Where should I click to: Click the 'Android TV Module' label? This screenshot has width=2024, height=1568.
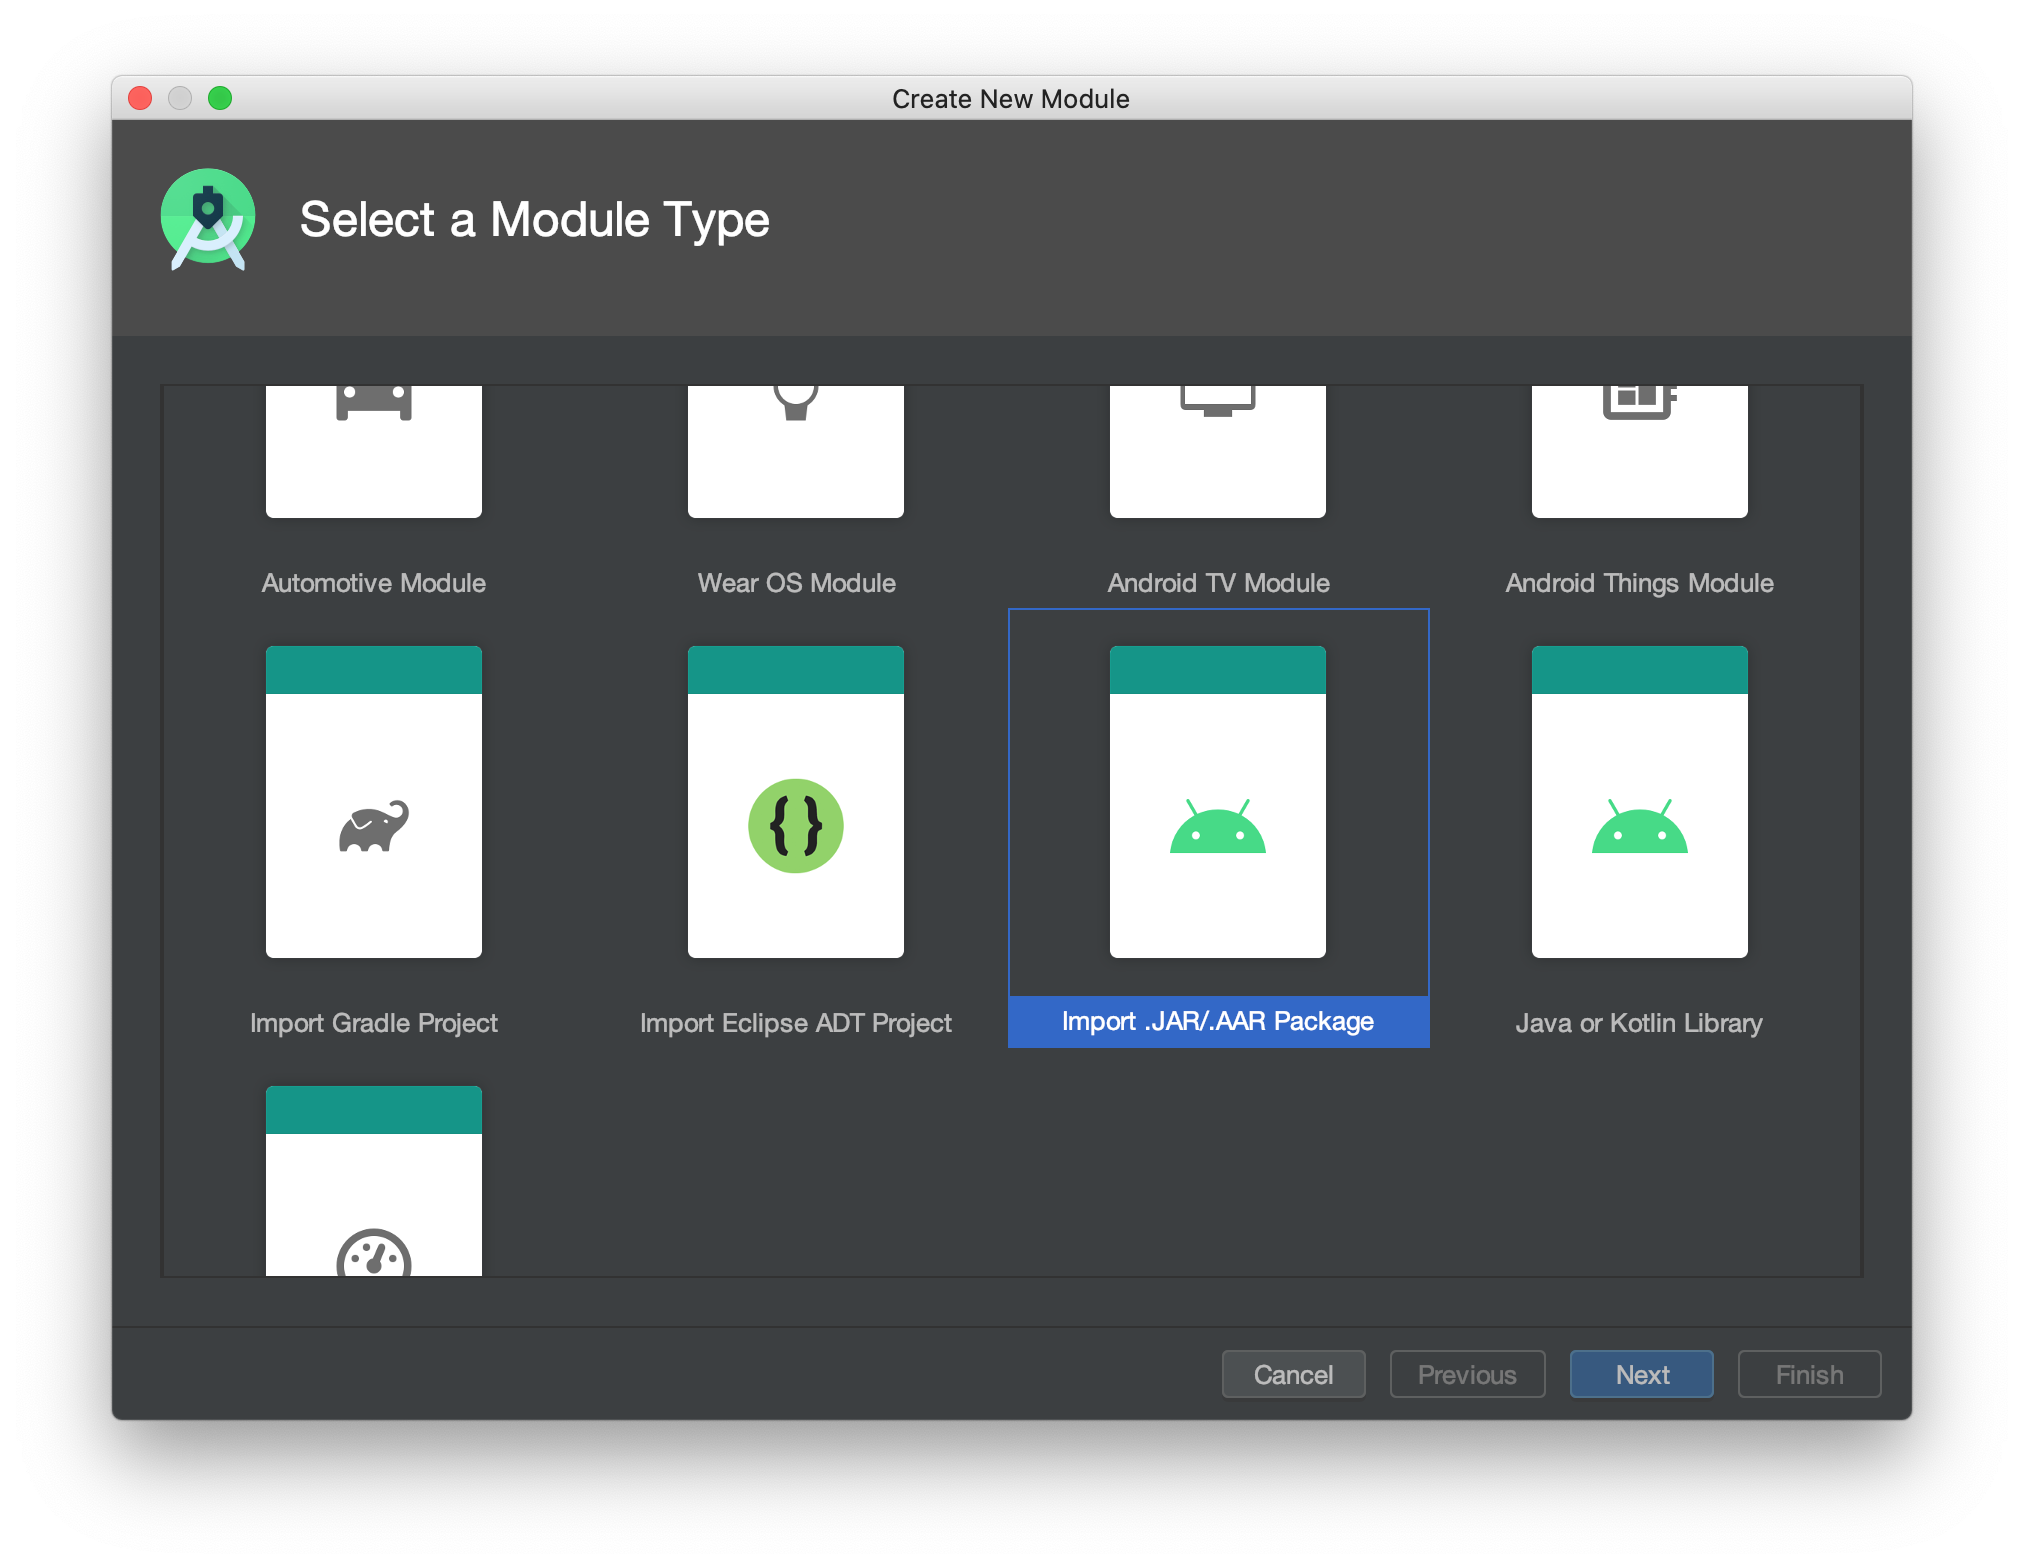1218,583
